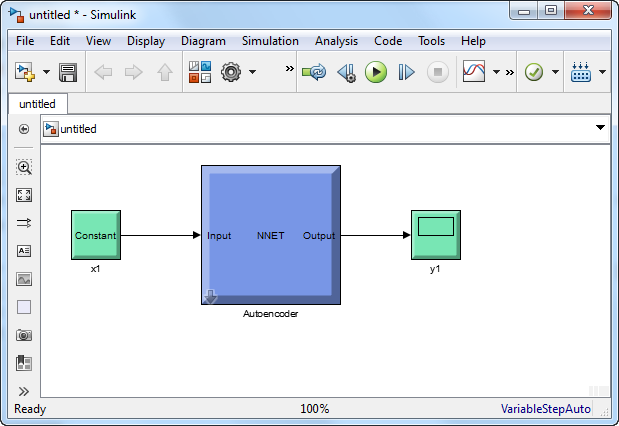Image resolution: width=619 pixels, height=426 pixels.
Task: Open the Data Inspector dropdown arrow
Action: coord(496,72)
